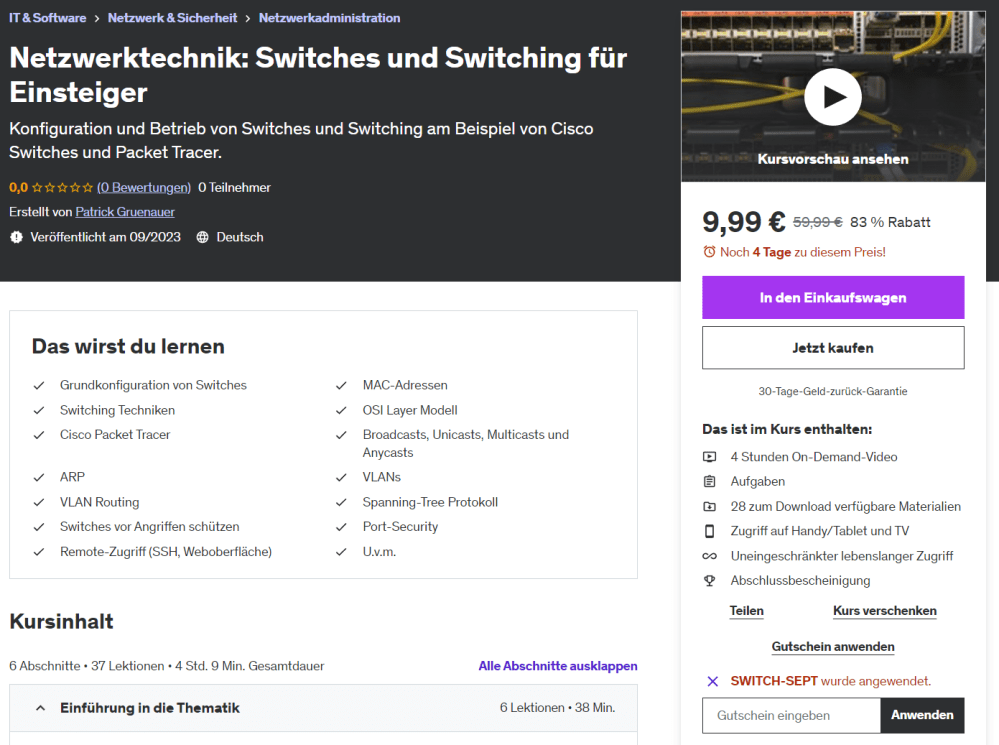Open the IT & Software breadcrumb

point(48,18)
